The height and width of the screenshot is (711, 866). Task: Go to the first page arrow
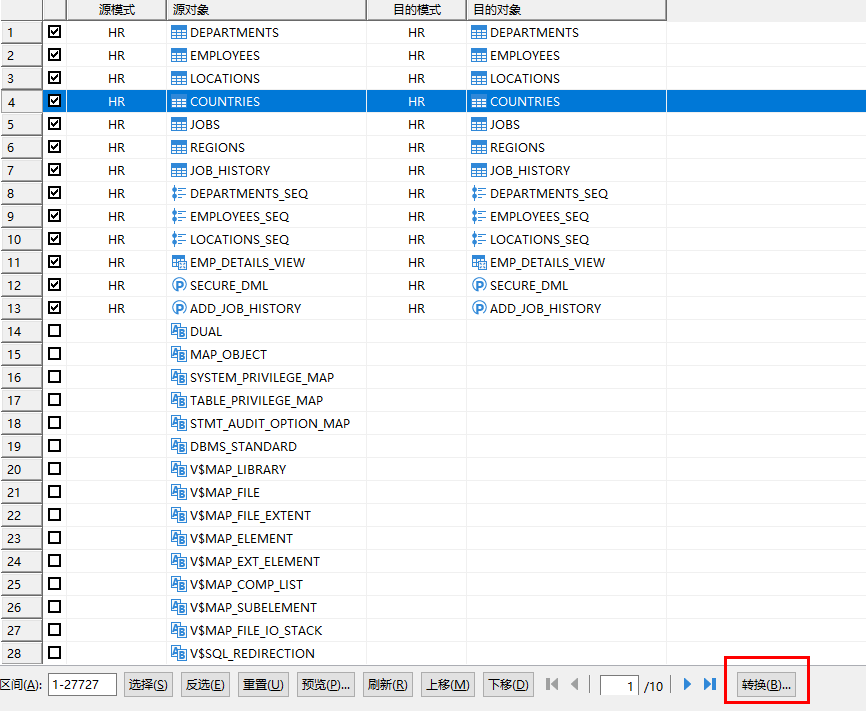coord(552,684)
